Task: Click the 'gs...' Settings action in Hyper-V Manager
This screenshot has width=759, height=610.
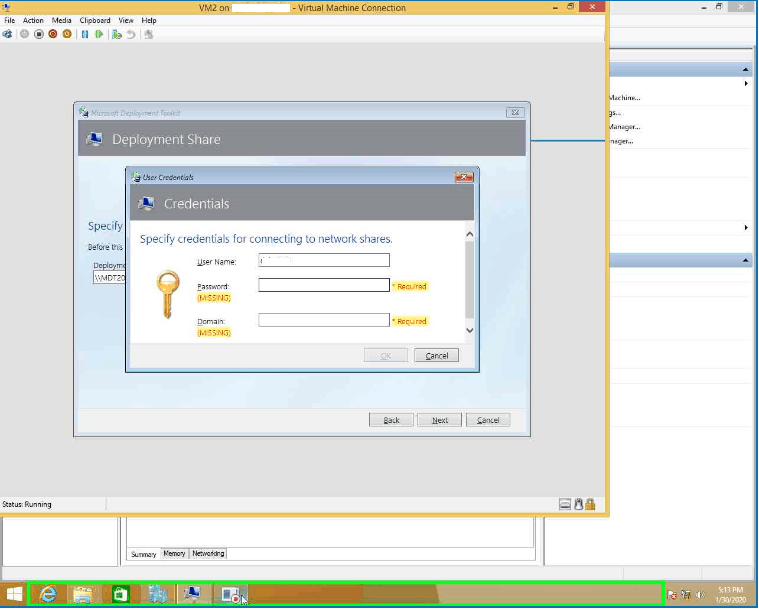Action: (x=615, y=113)
